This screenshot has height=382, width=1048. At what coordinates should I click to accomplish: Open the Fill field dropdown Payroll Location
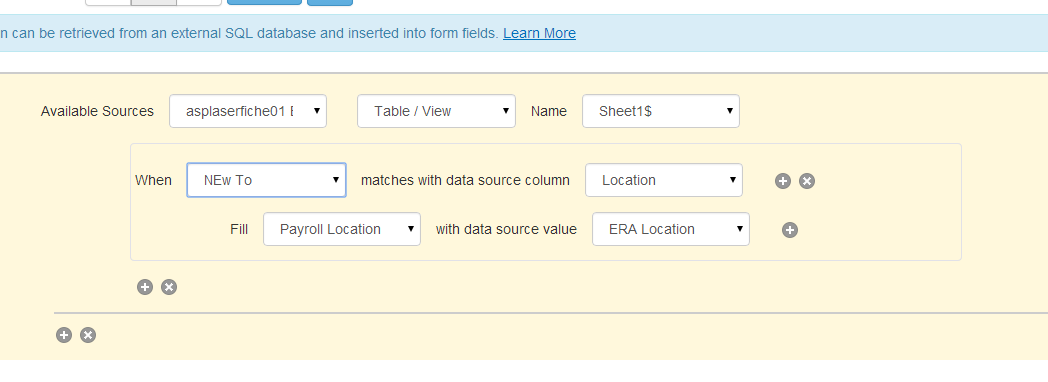[x=342, y=229]
